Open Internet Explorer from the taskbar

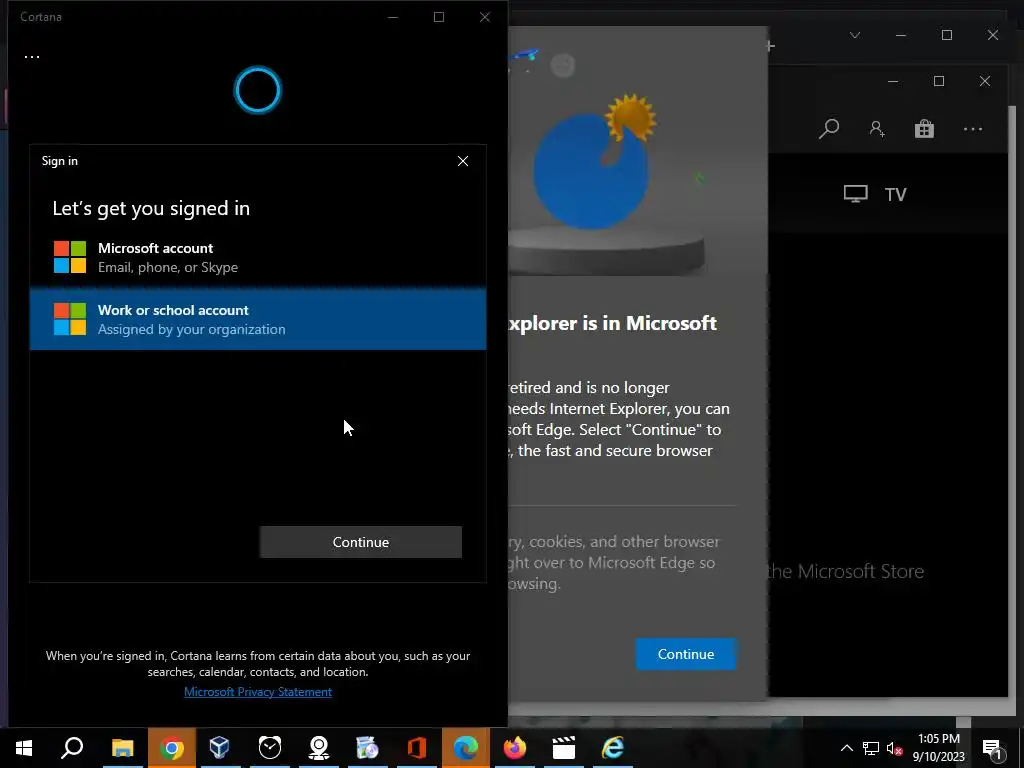point(613,748)
